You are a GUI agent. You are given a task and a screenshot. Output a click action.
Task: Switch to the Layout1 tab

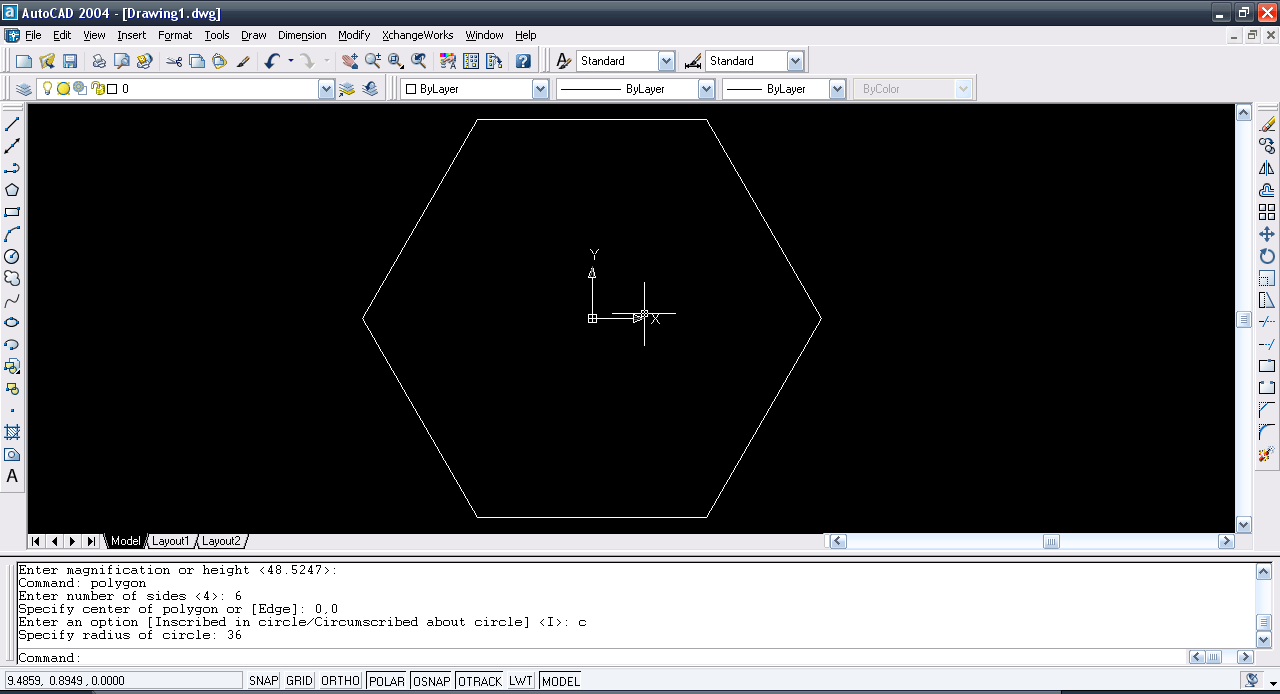(170, 541)
